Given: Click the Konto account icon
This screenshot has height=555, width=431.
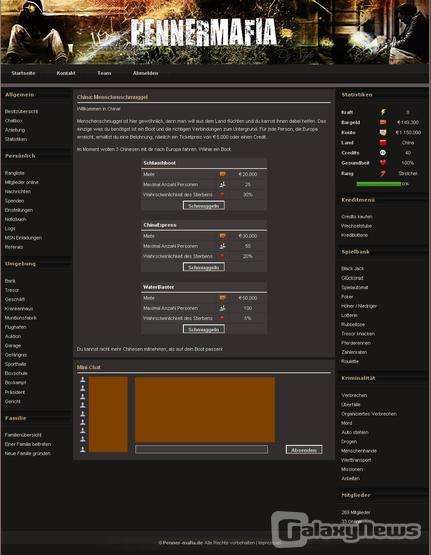Looking at the screenshot, I should tap(383, 132).
